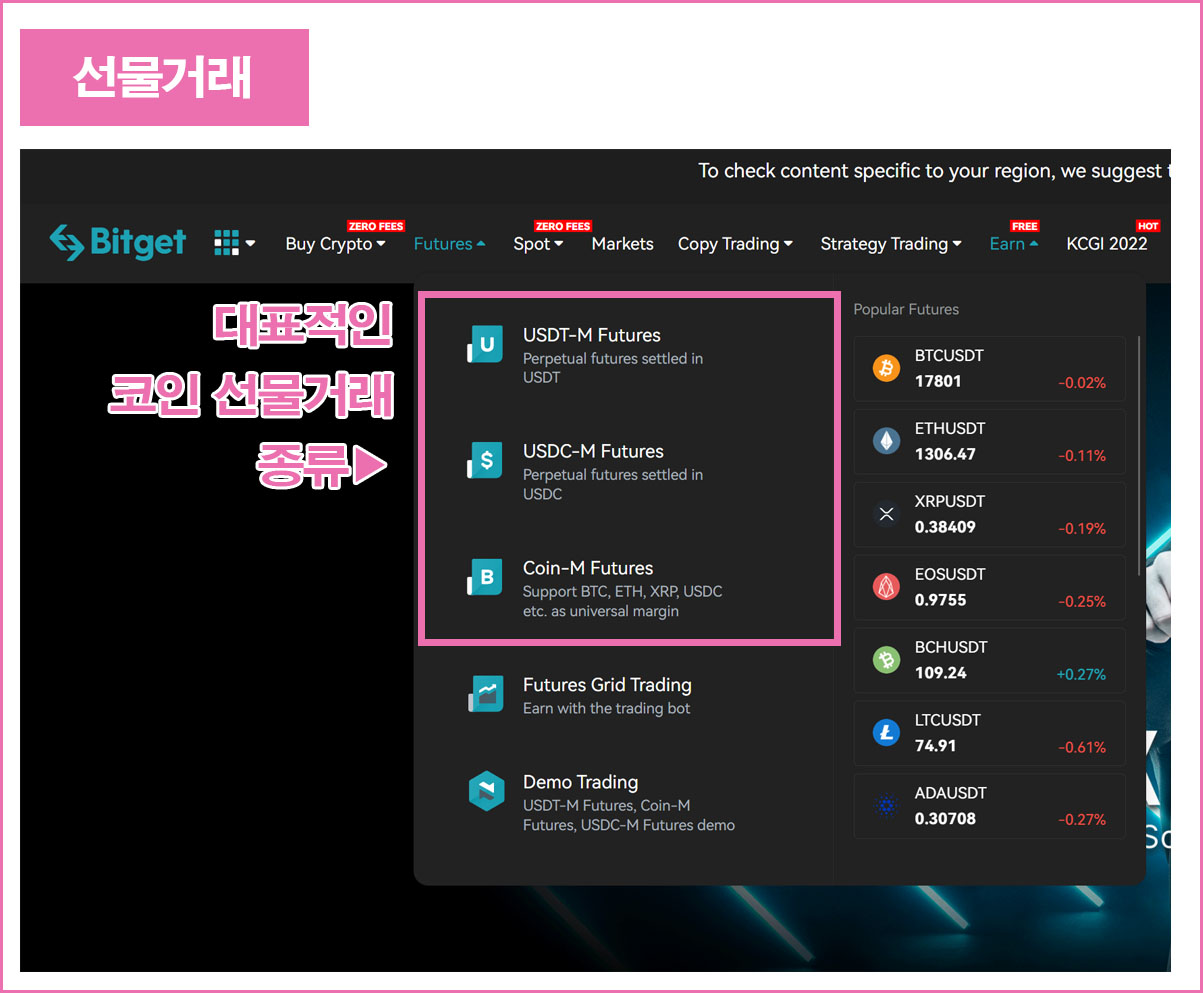1203x993 pixels.
Task: Click the Futures Grid Trading chart icon
Action: pos(485,694)
